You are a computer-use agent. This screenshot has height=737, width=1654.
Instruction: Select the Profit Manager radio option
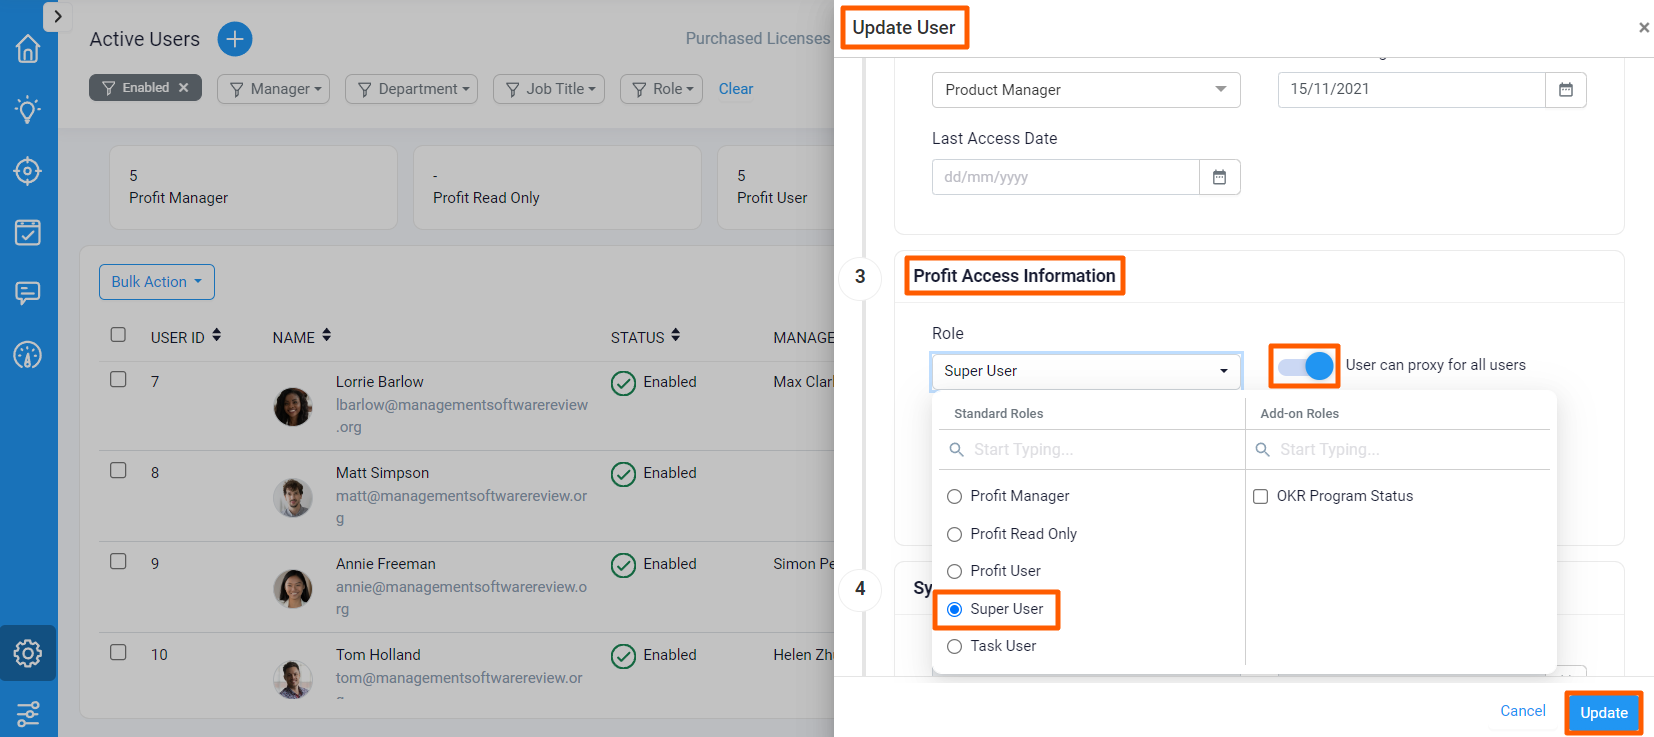[955, 496]
